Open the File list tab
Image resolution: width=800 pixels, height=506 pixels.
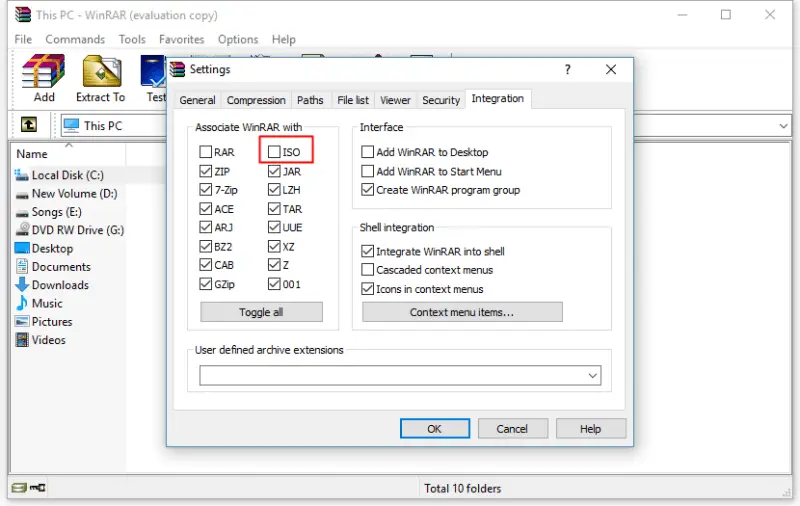(x=353, y=100)
